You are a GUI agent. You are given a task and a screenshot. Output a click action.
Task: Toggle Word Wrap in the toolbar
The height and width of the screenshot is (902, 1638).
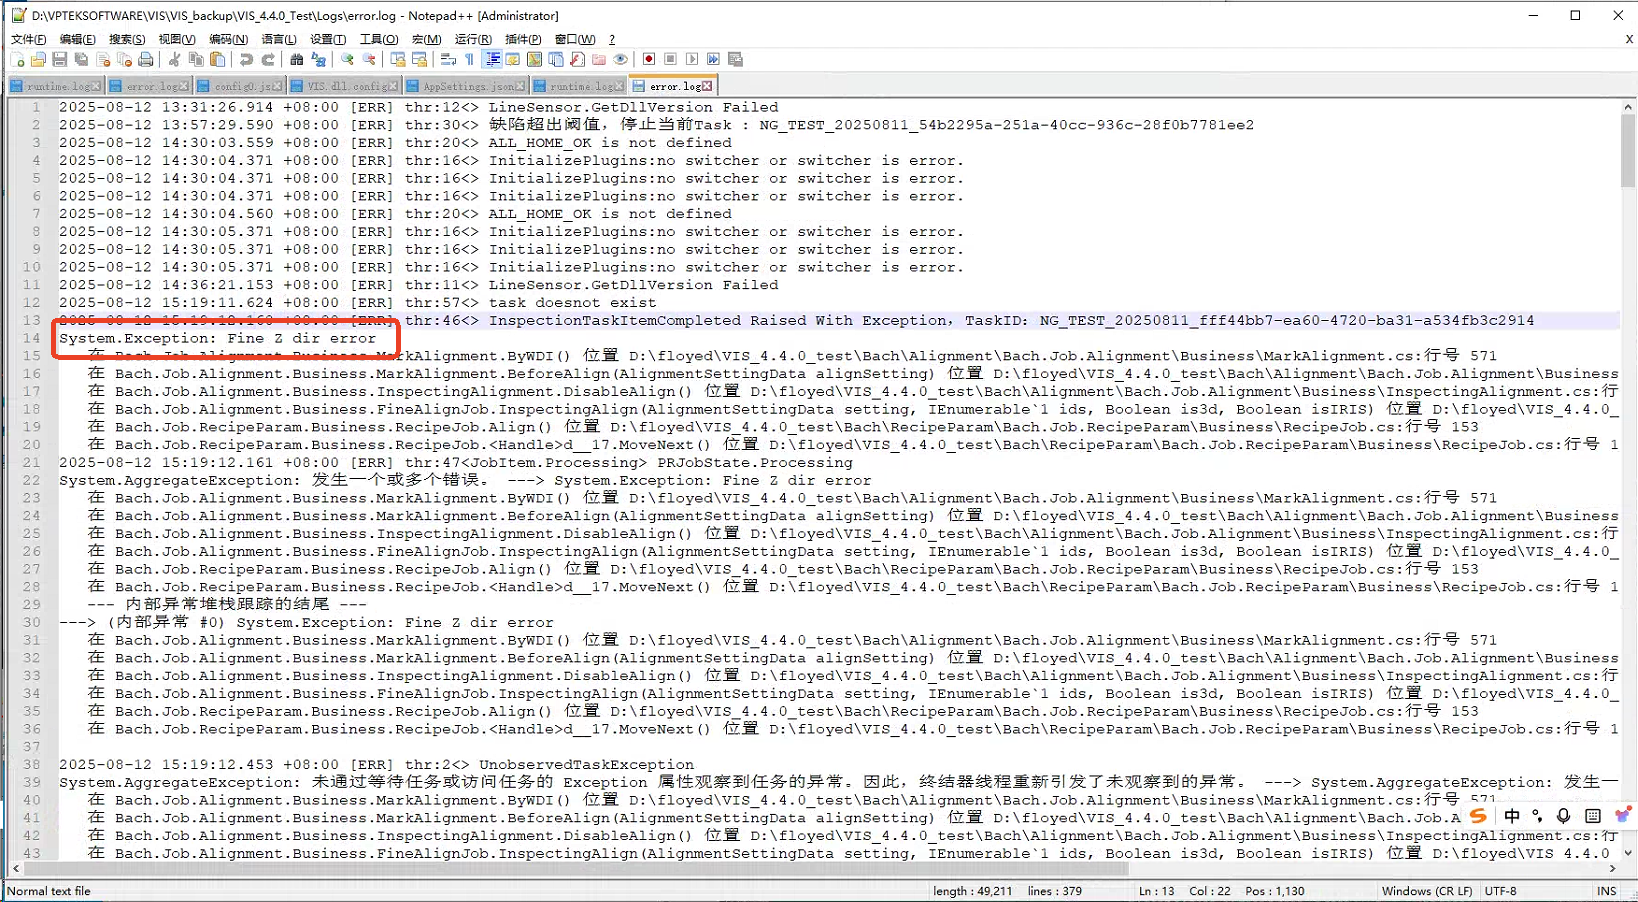point(448,60)
